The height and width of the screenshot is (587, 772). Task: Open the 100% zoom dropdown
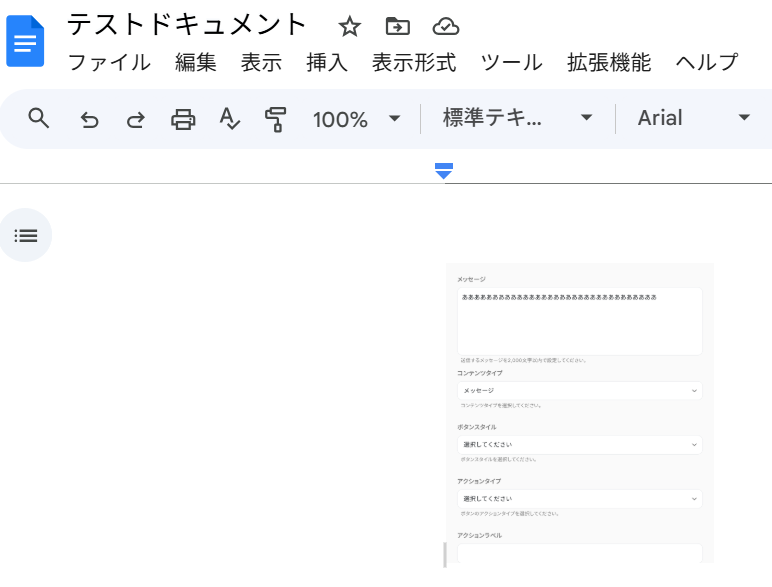pos(356,120)
